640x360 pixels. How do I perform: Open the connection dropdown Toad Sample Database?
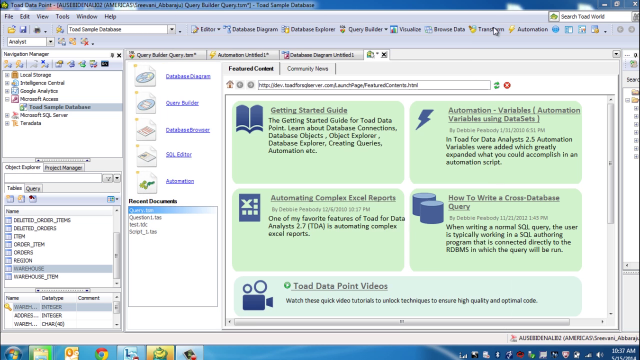point(172,29)
